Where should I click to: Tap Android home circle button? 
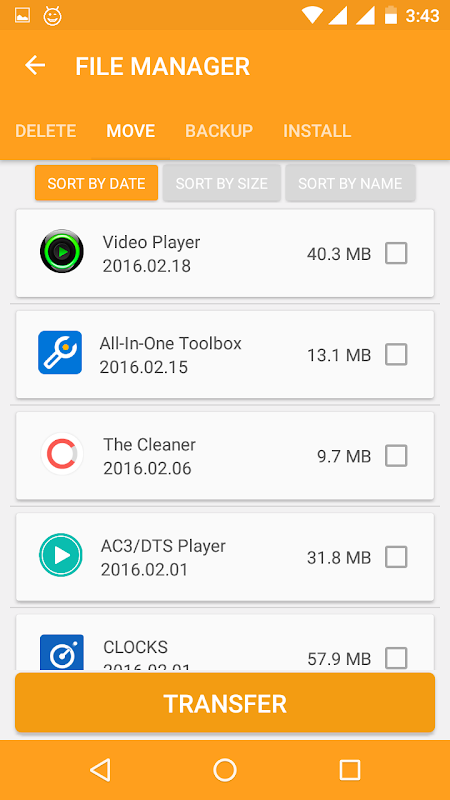pyautogui.click(x=225, y=770)
